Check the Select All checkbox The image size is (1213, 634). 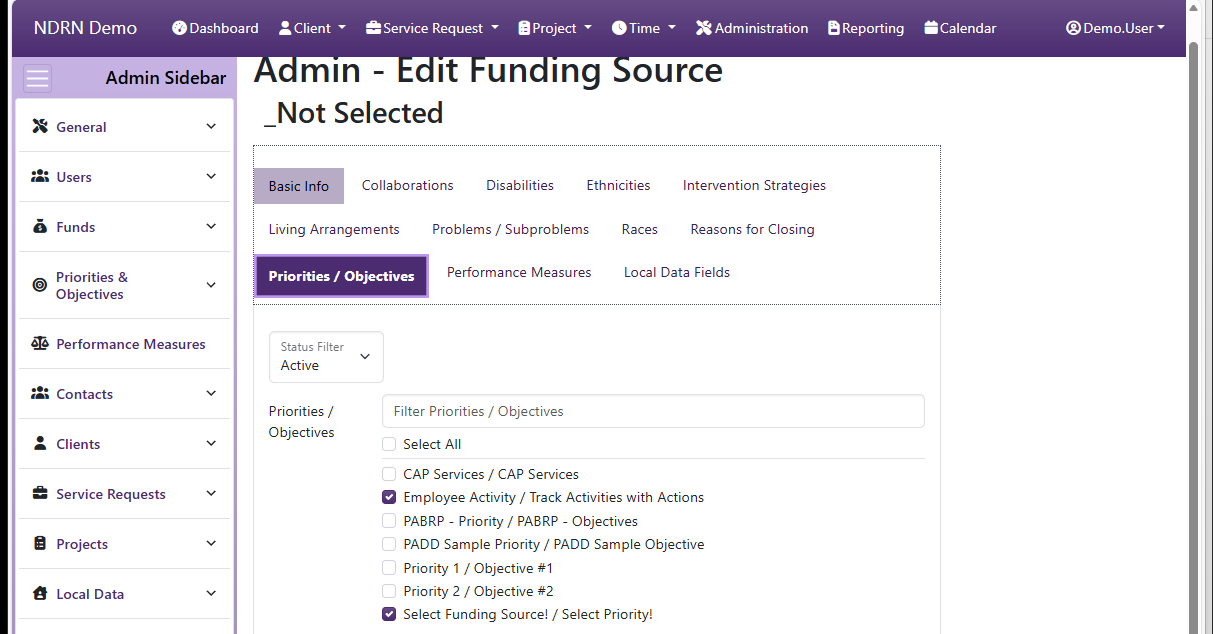tap(389, 444)
